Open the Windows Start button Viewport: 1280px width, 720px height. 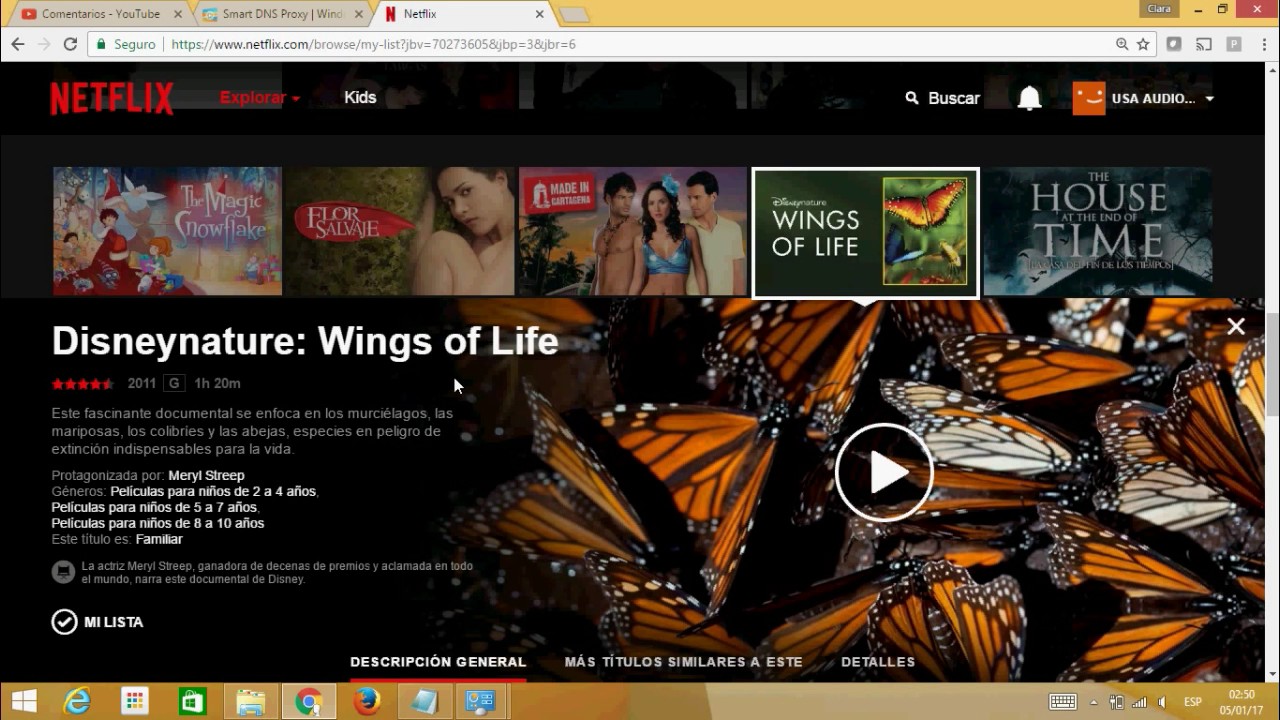point(24,702)
